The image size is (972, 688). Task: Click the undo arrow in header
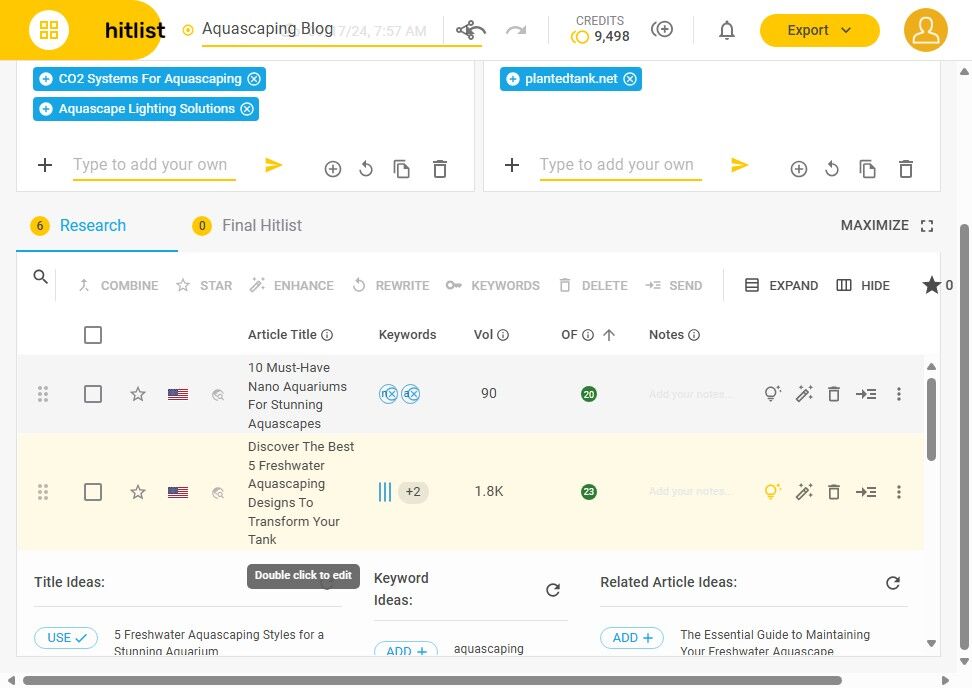pos(471,30)
